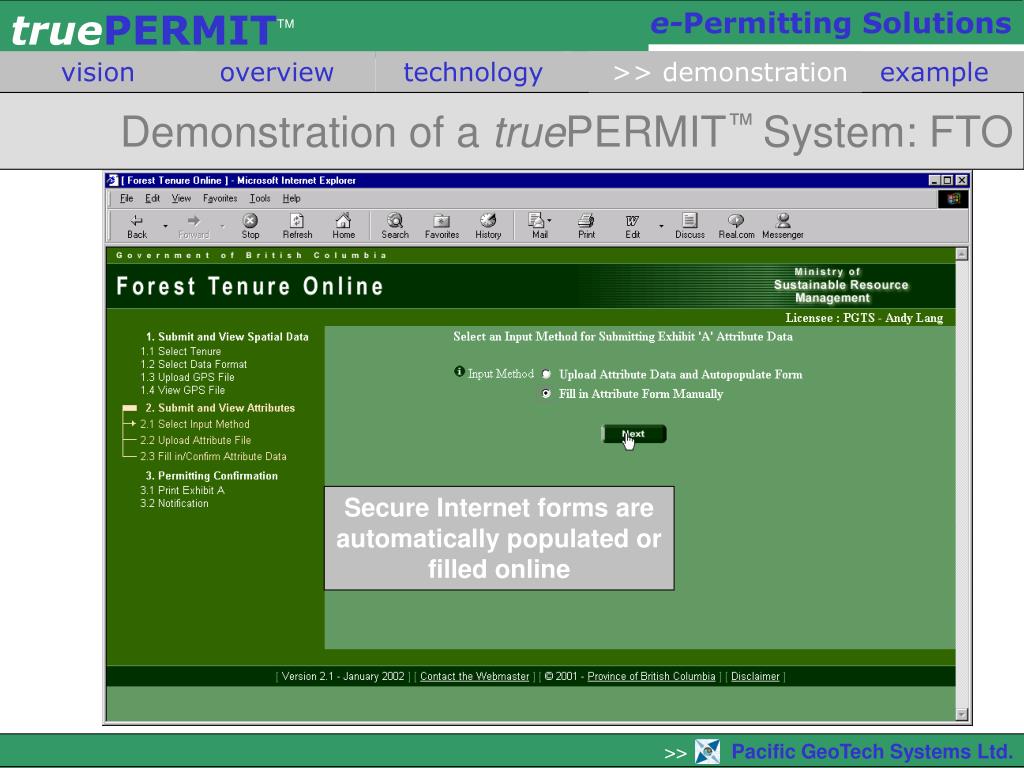Select 1.3 Upload GPS File step
The width and height of the screenshot is (1024, 768).
click(x=187, y=377)
